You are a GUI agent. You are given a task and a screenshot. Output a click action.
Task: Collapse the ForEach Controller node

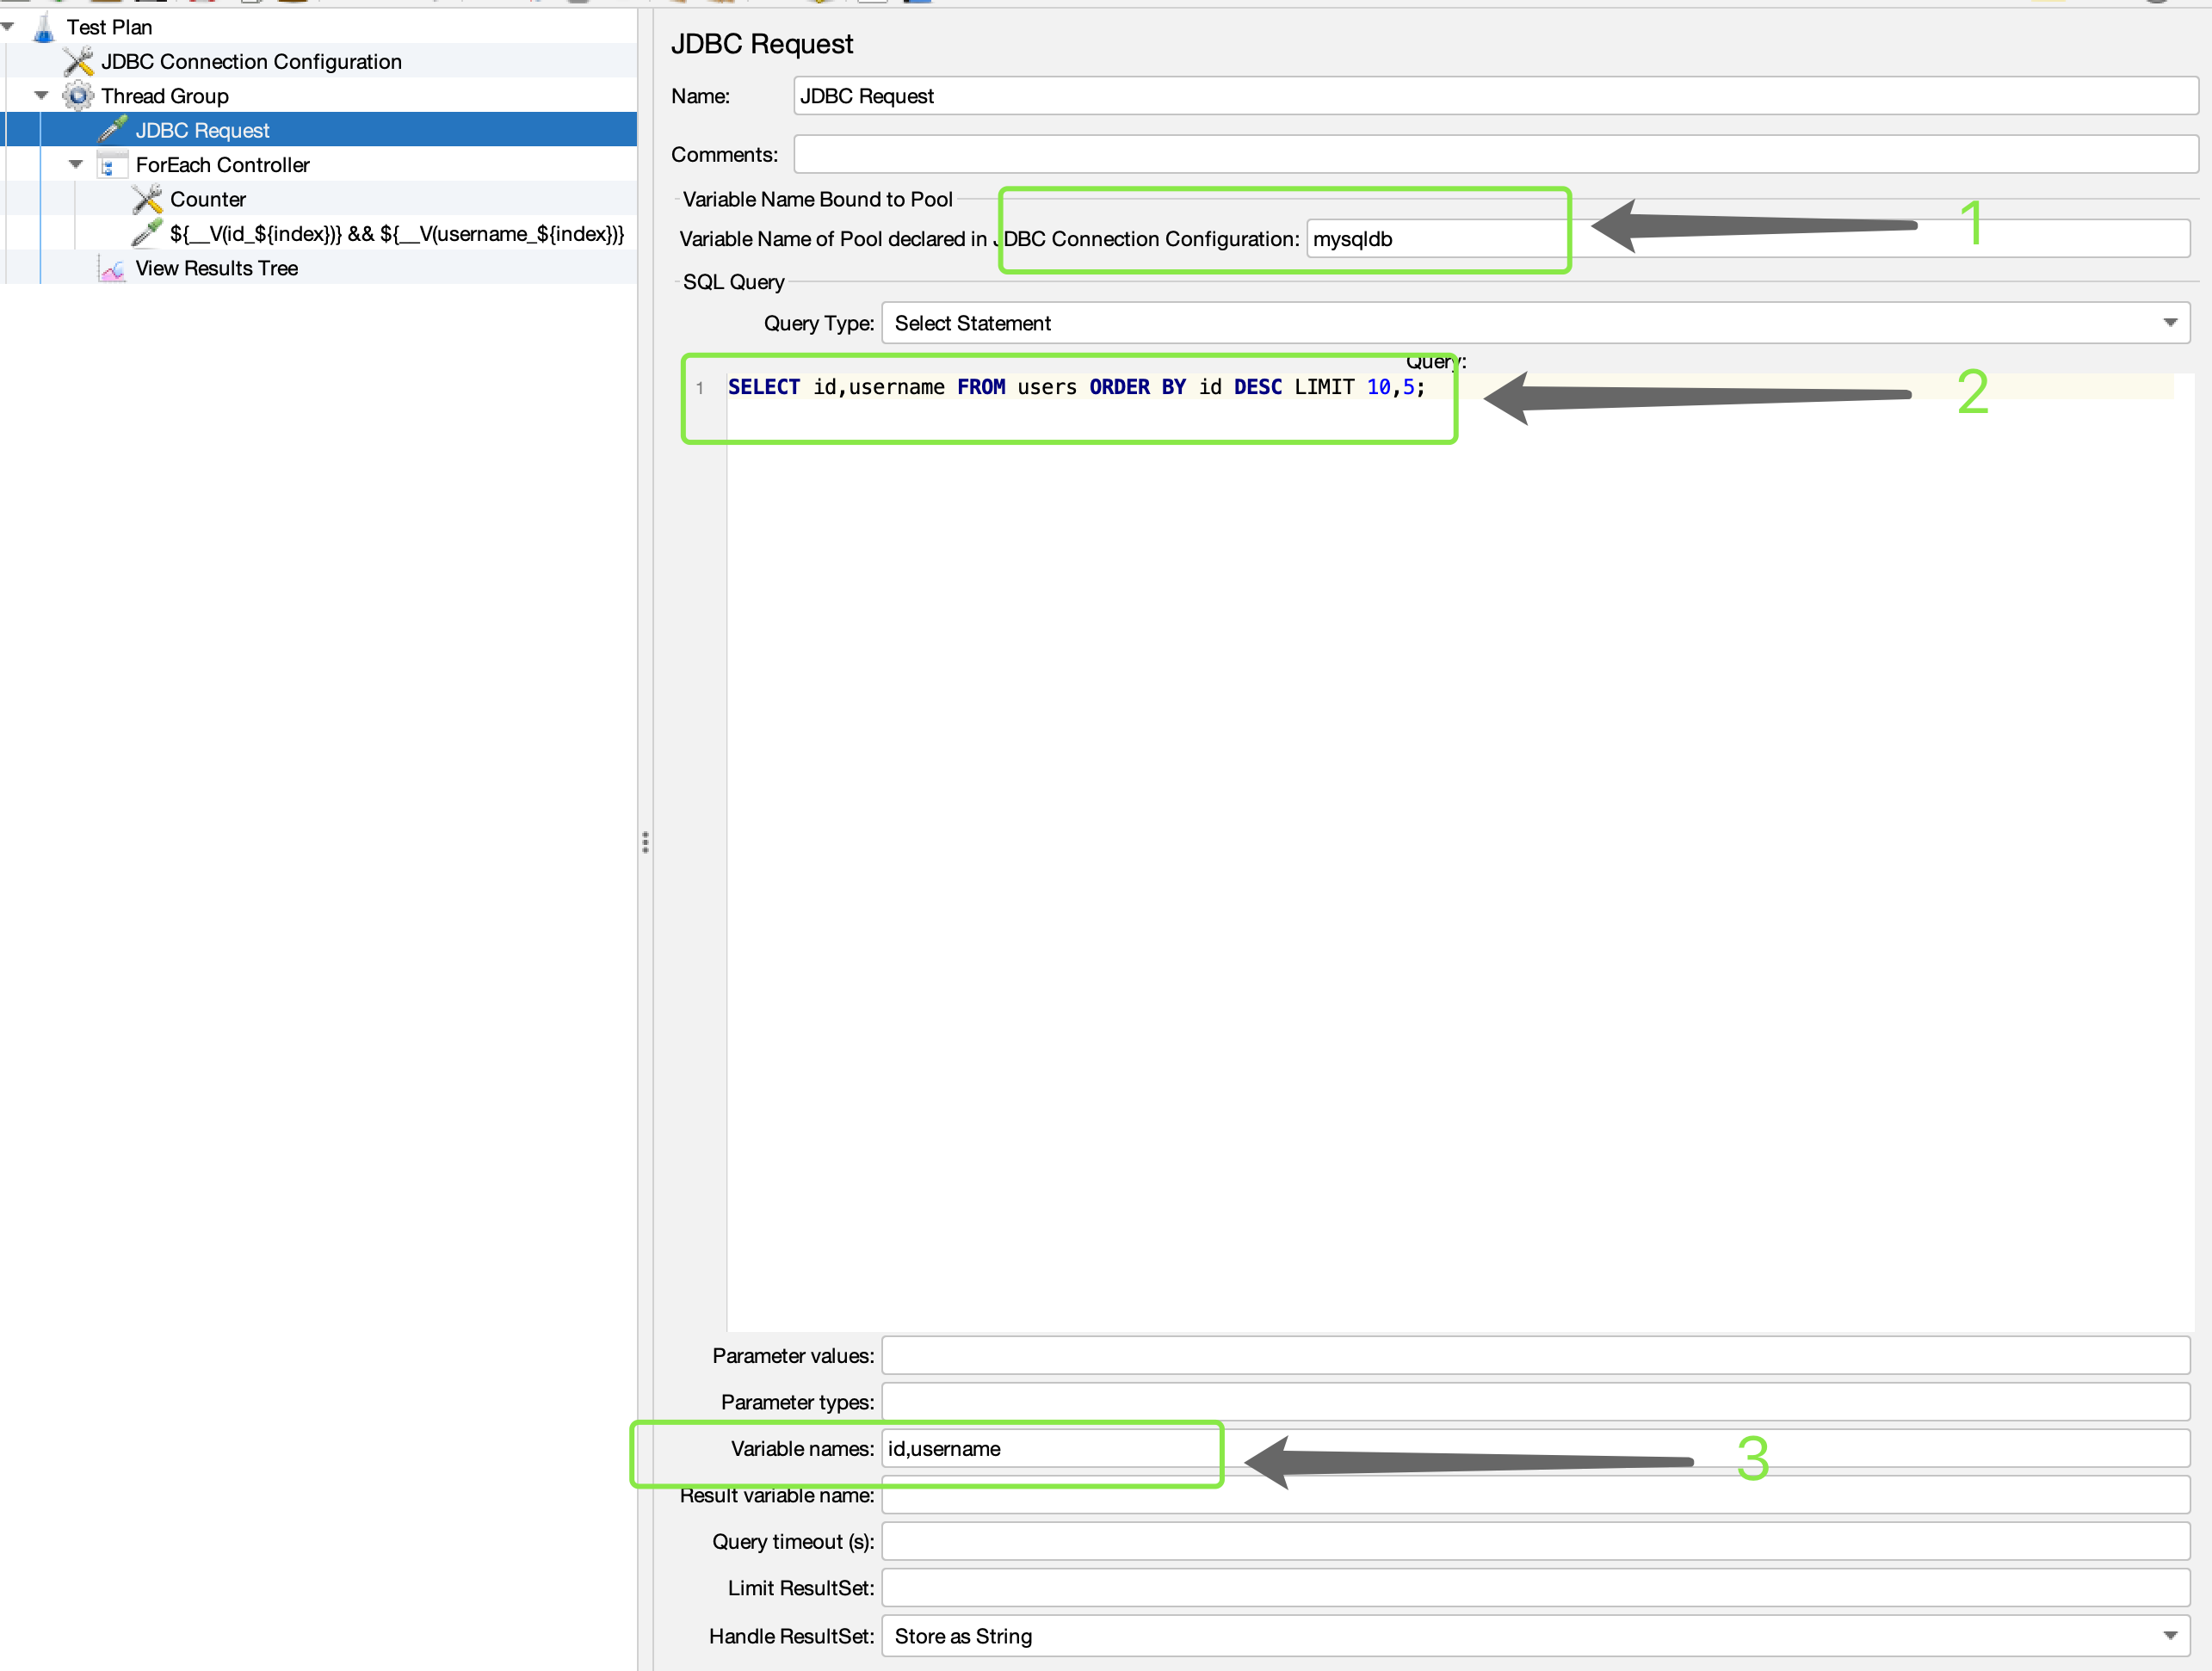[x=76, y=165]
